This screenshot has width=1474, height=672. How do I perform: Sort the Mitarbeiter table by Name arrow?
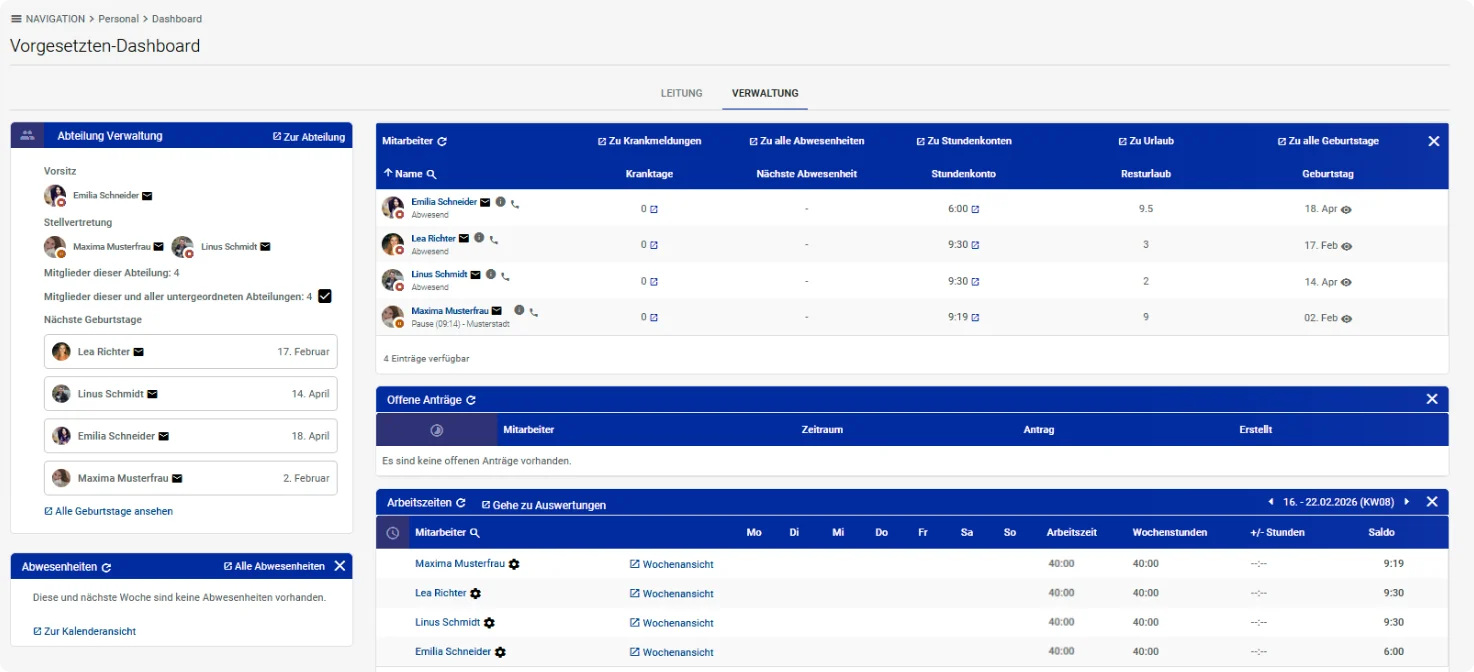pyautogui.click(x=388, y=173)
